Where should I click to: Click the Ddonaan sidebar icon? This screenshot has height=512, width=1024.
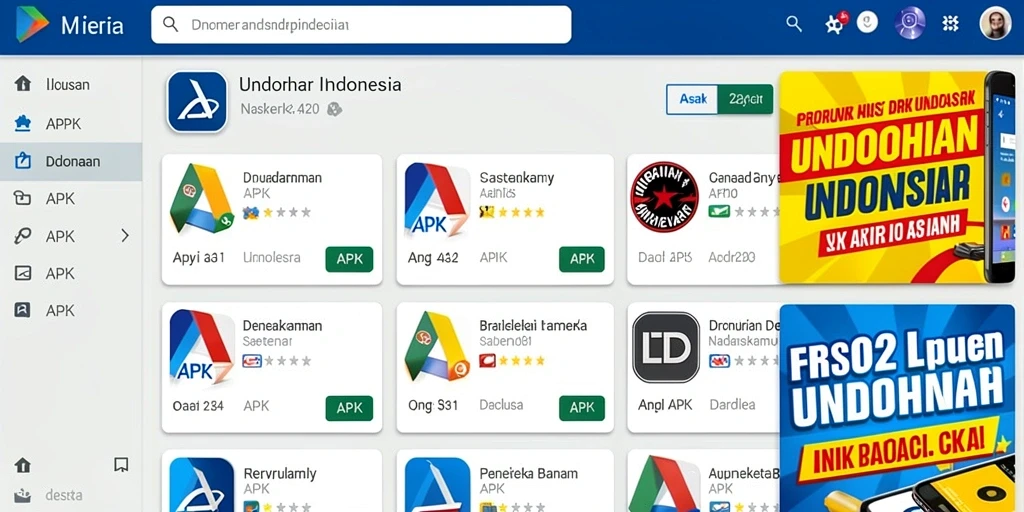(22, 161)
